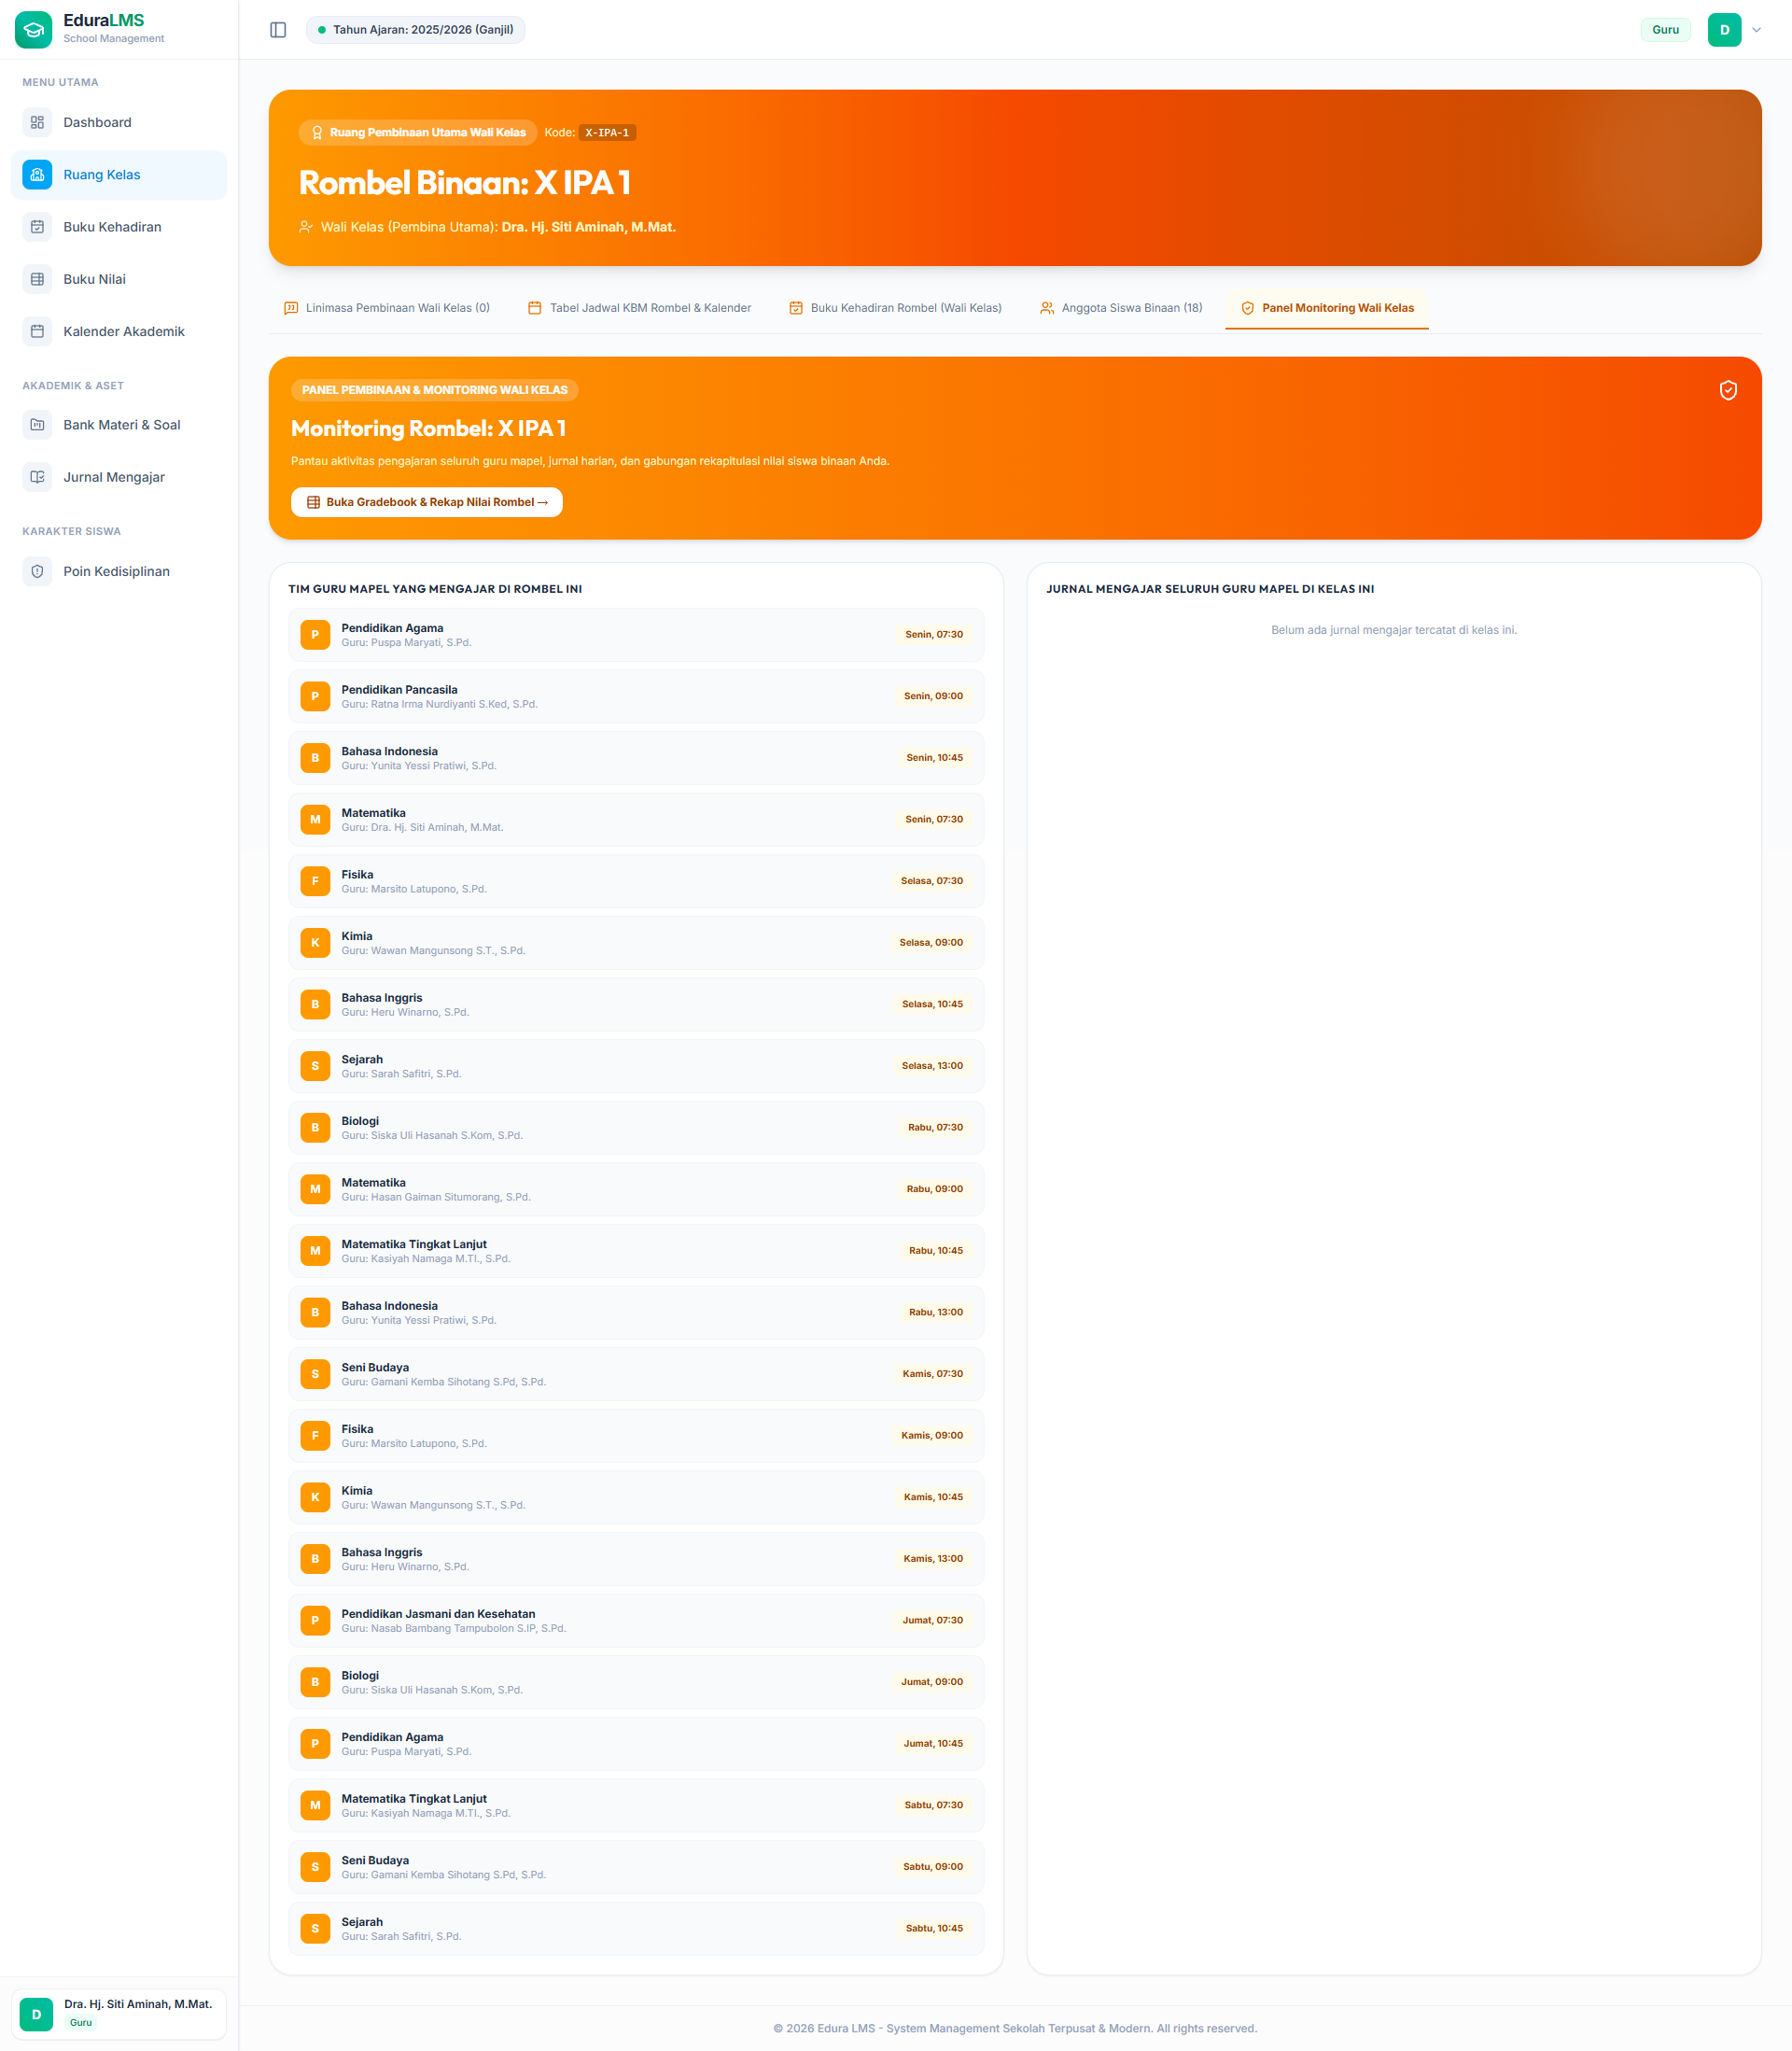This screenshot has height=2051, width=1792.
Task: Click Tahun Ajaran 2025/2026 (Ganjil) pill
Action: pos(415,30)
